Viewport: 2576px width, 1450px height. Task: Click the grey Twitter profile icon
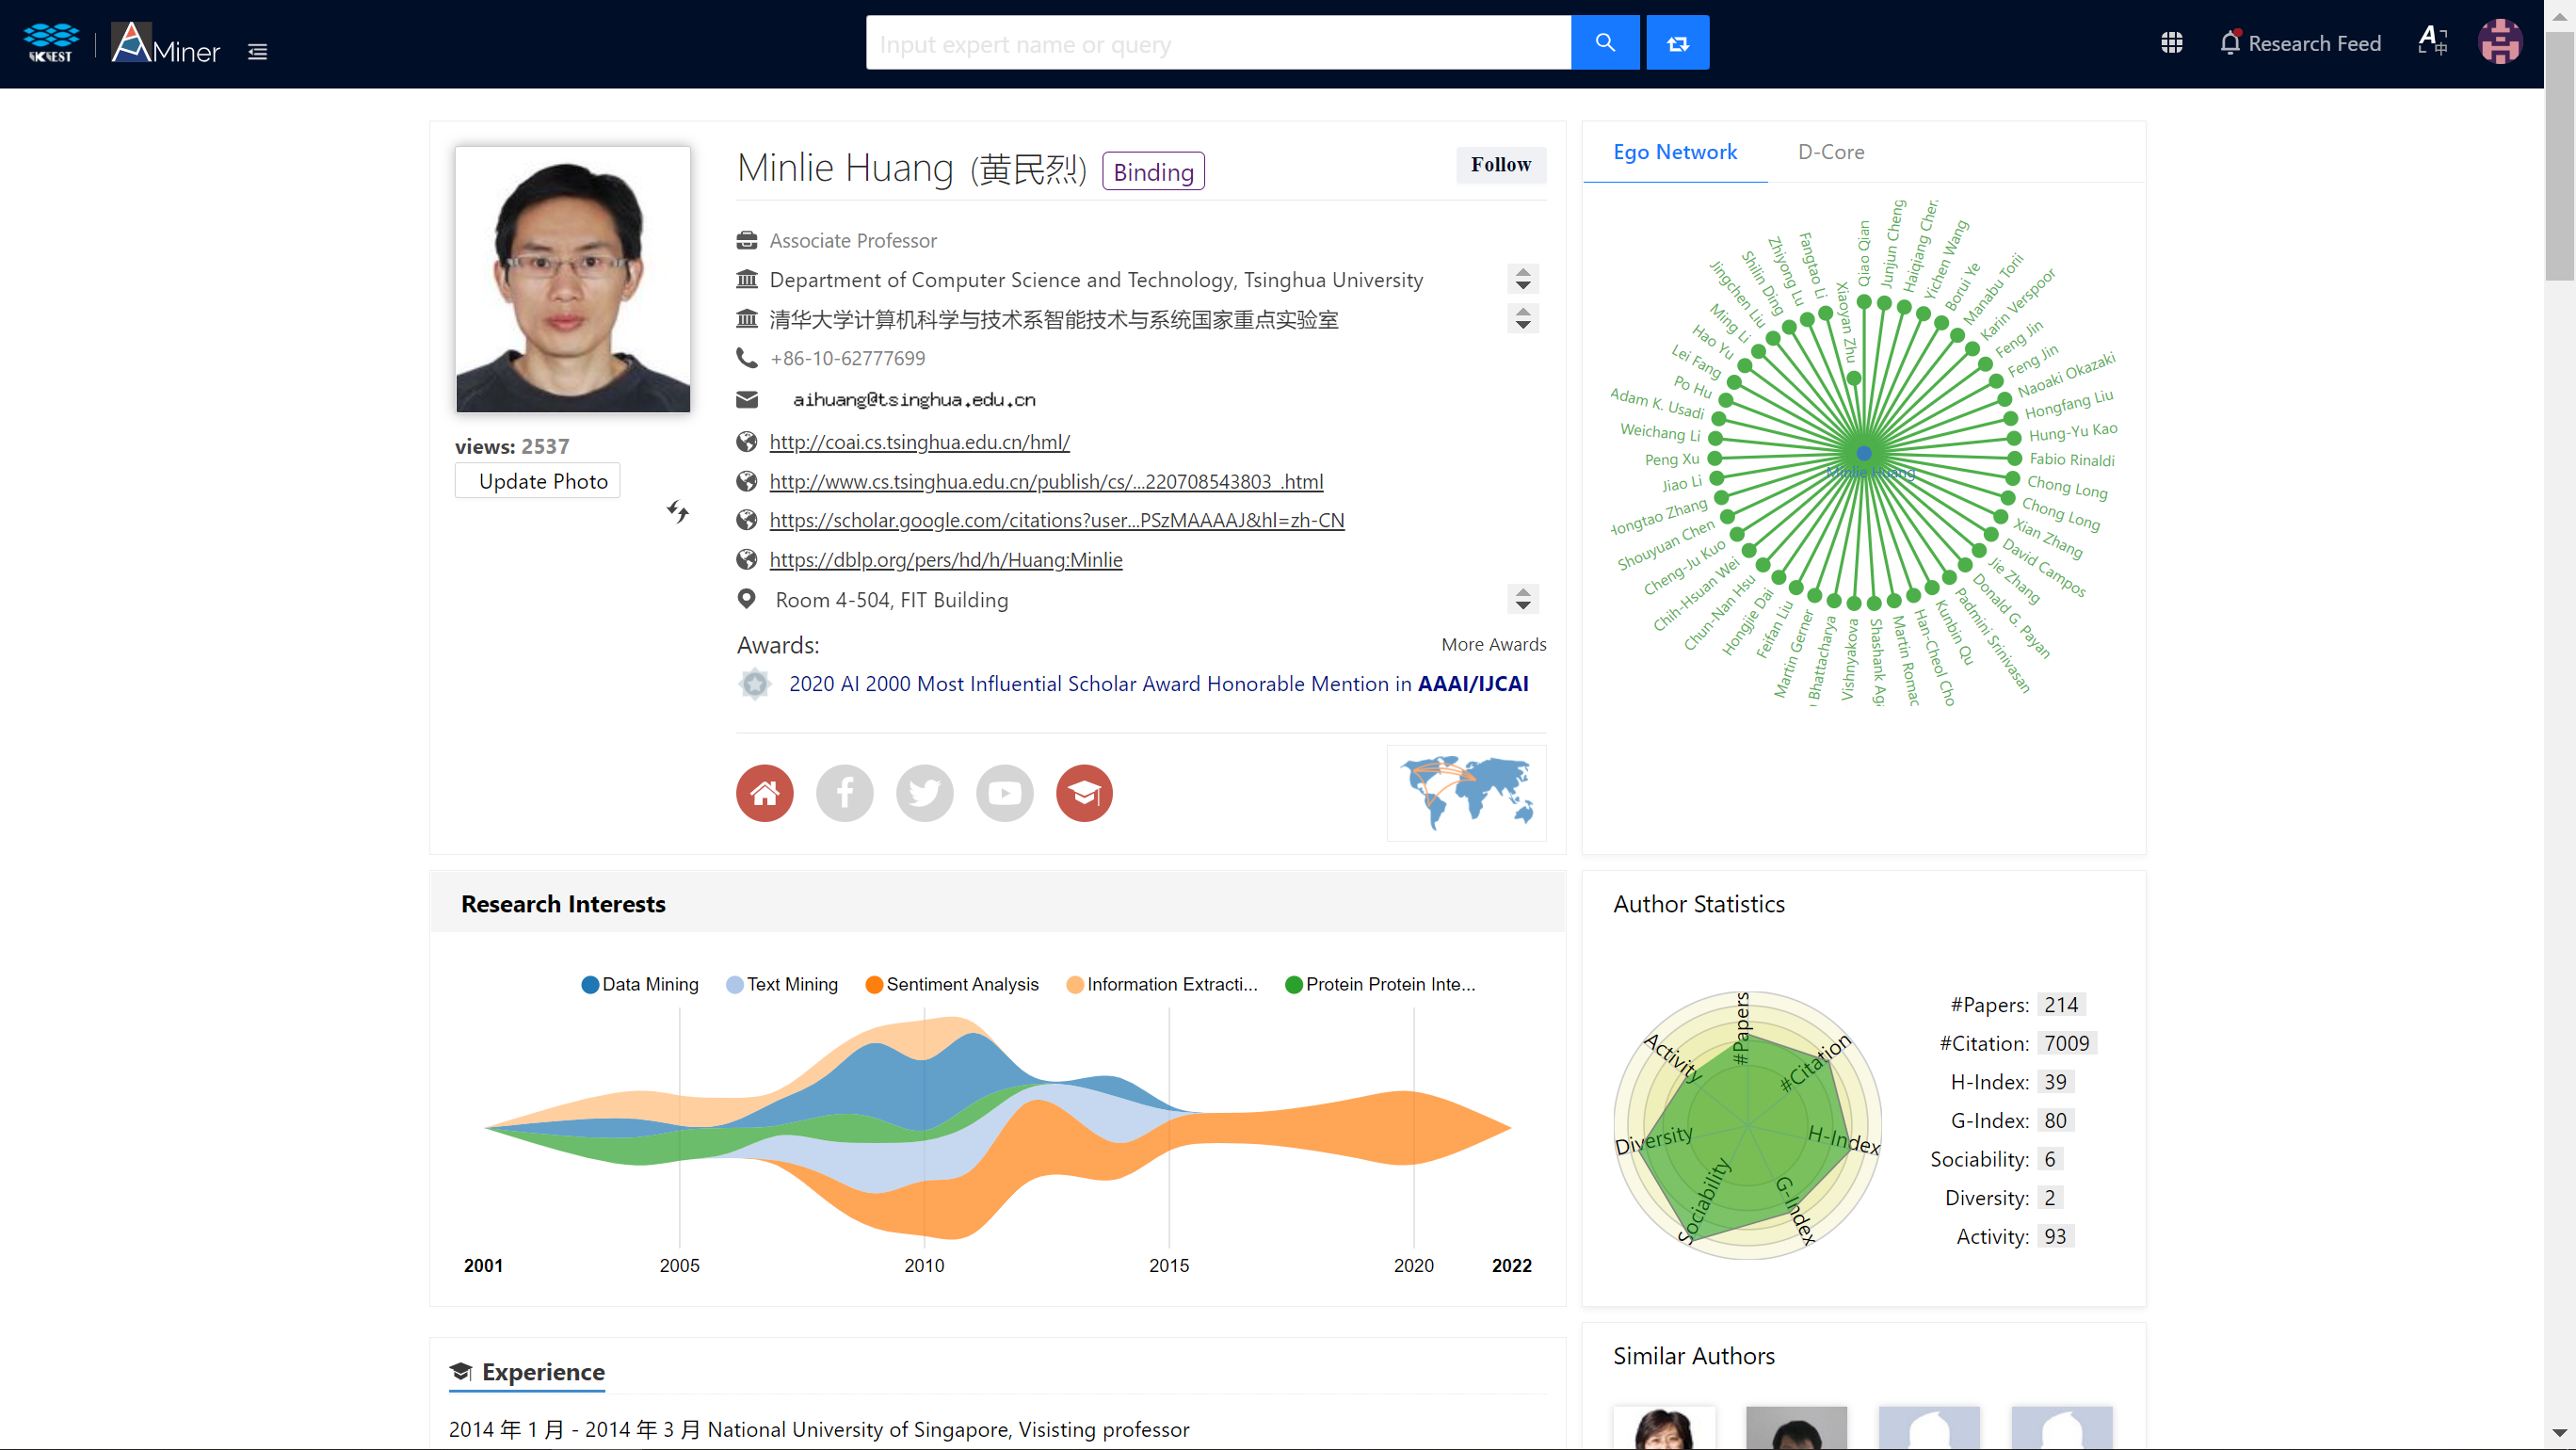coord(924,793)
